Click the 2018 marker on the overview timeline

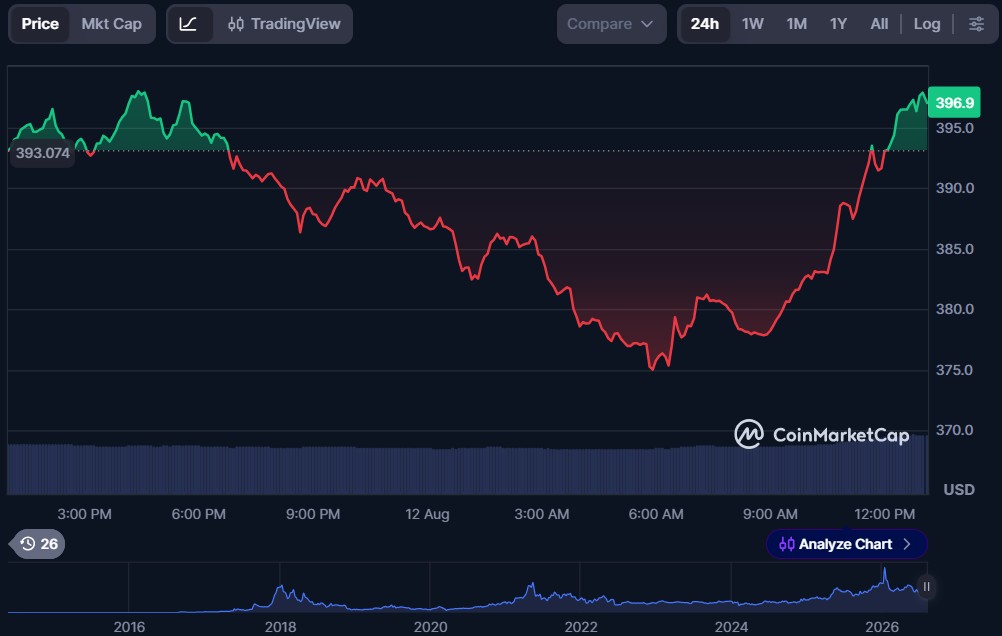tap(280, 626)
